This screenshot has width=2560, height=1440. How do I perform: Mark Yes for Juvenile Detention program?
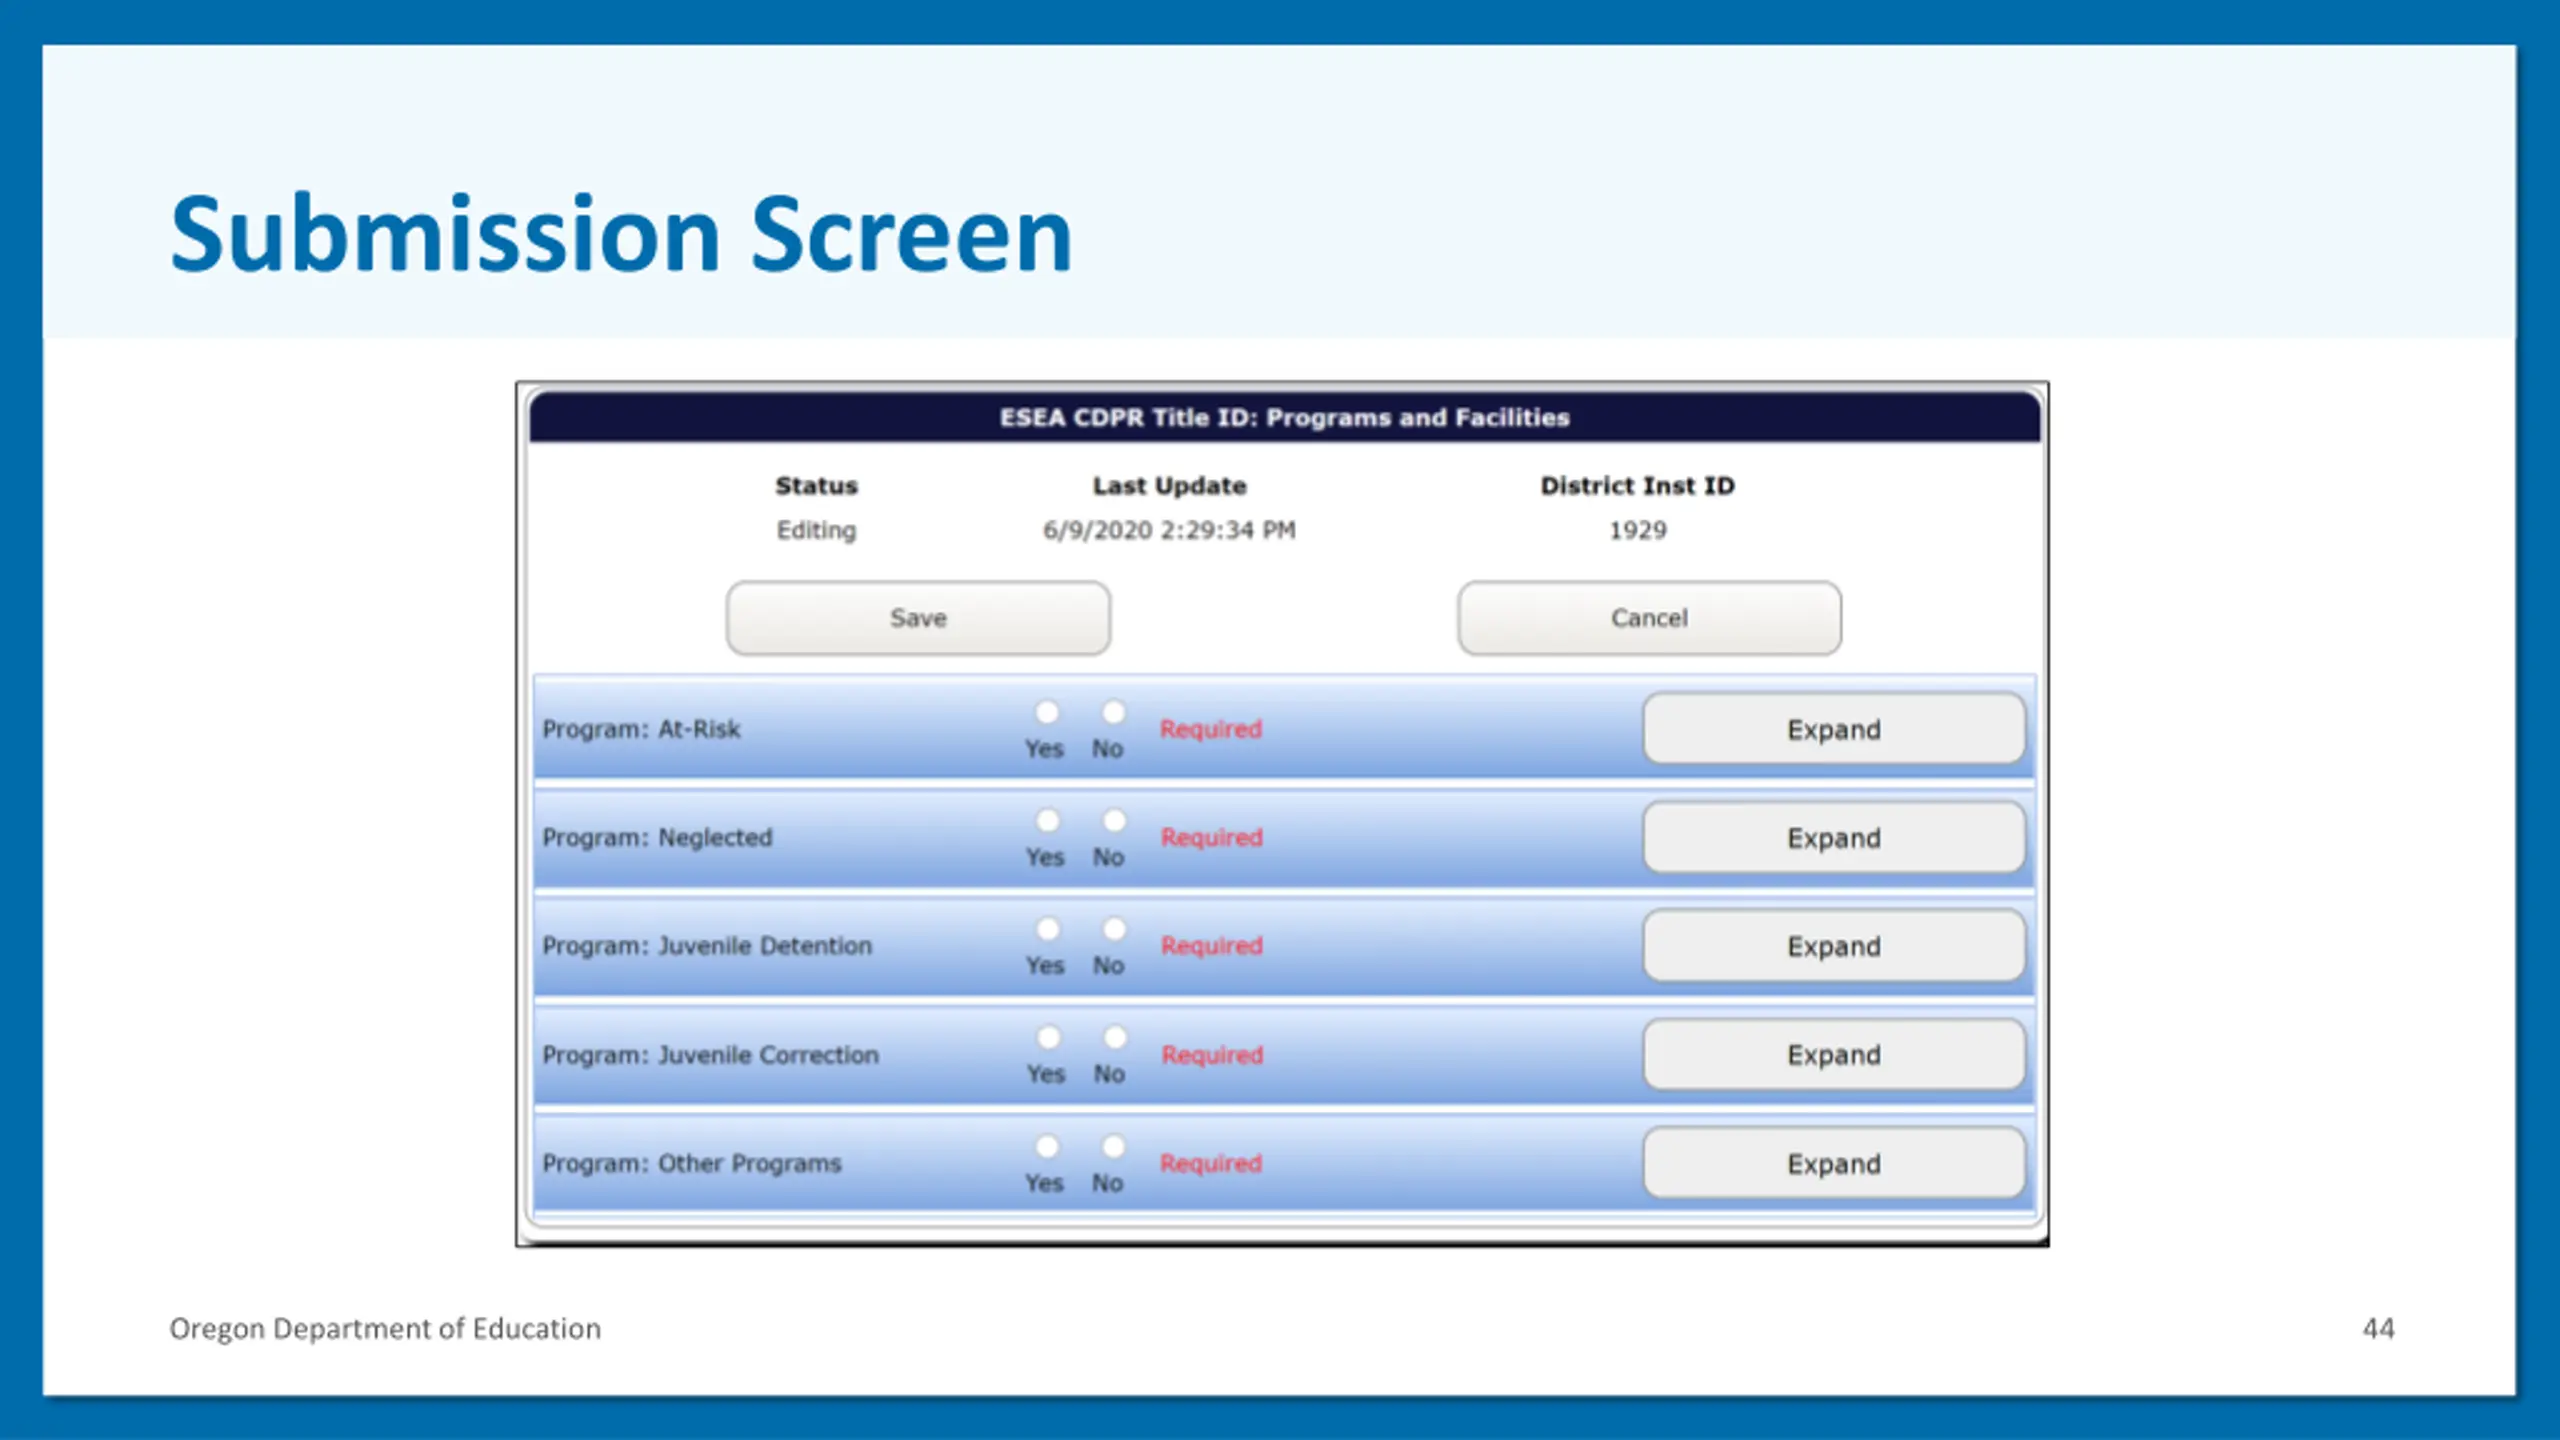(x=1048, y=929)
